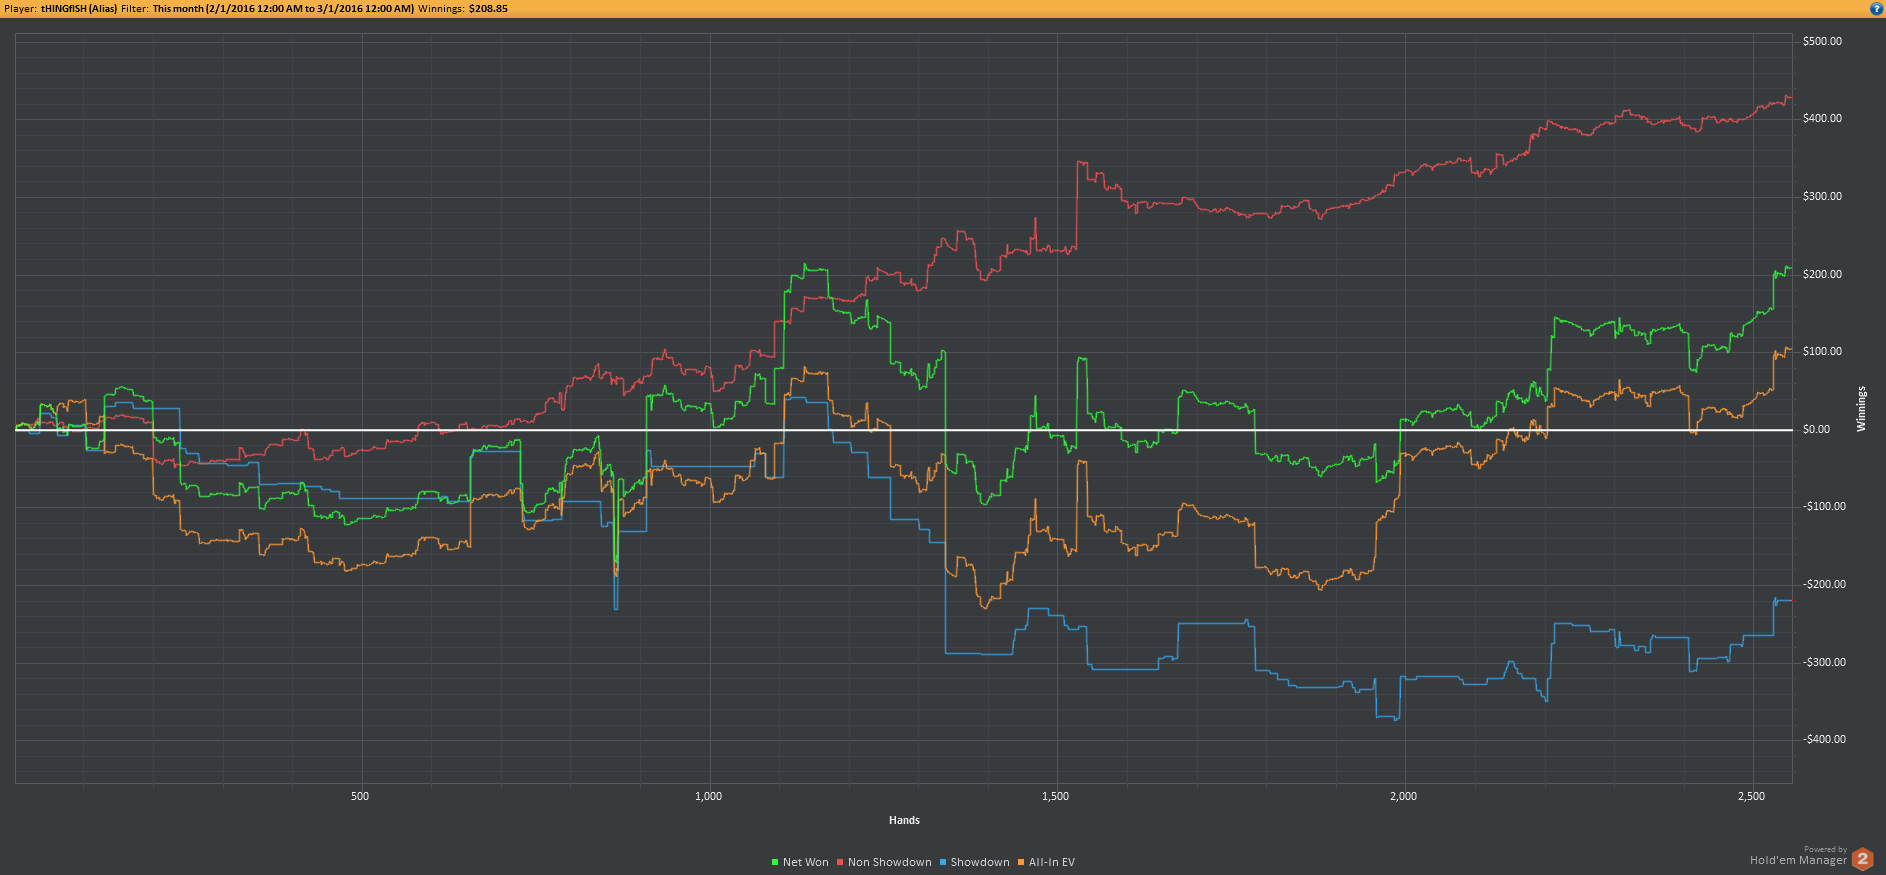The image size is (1886, 875).
Task: Click the "2,000" hands axis label
Action: click(1403, 796)
